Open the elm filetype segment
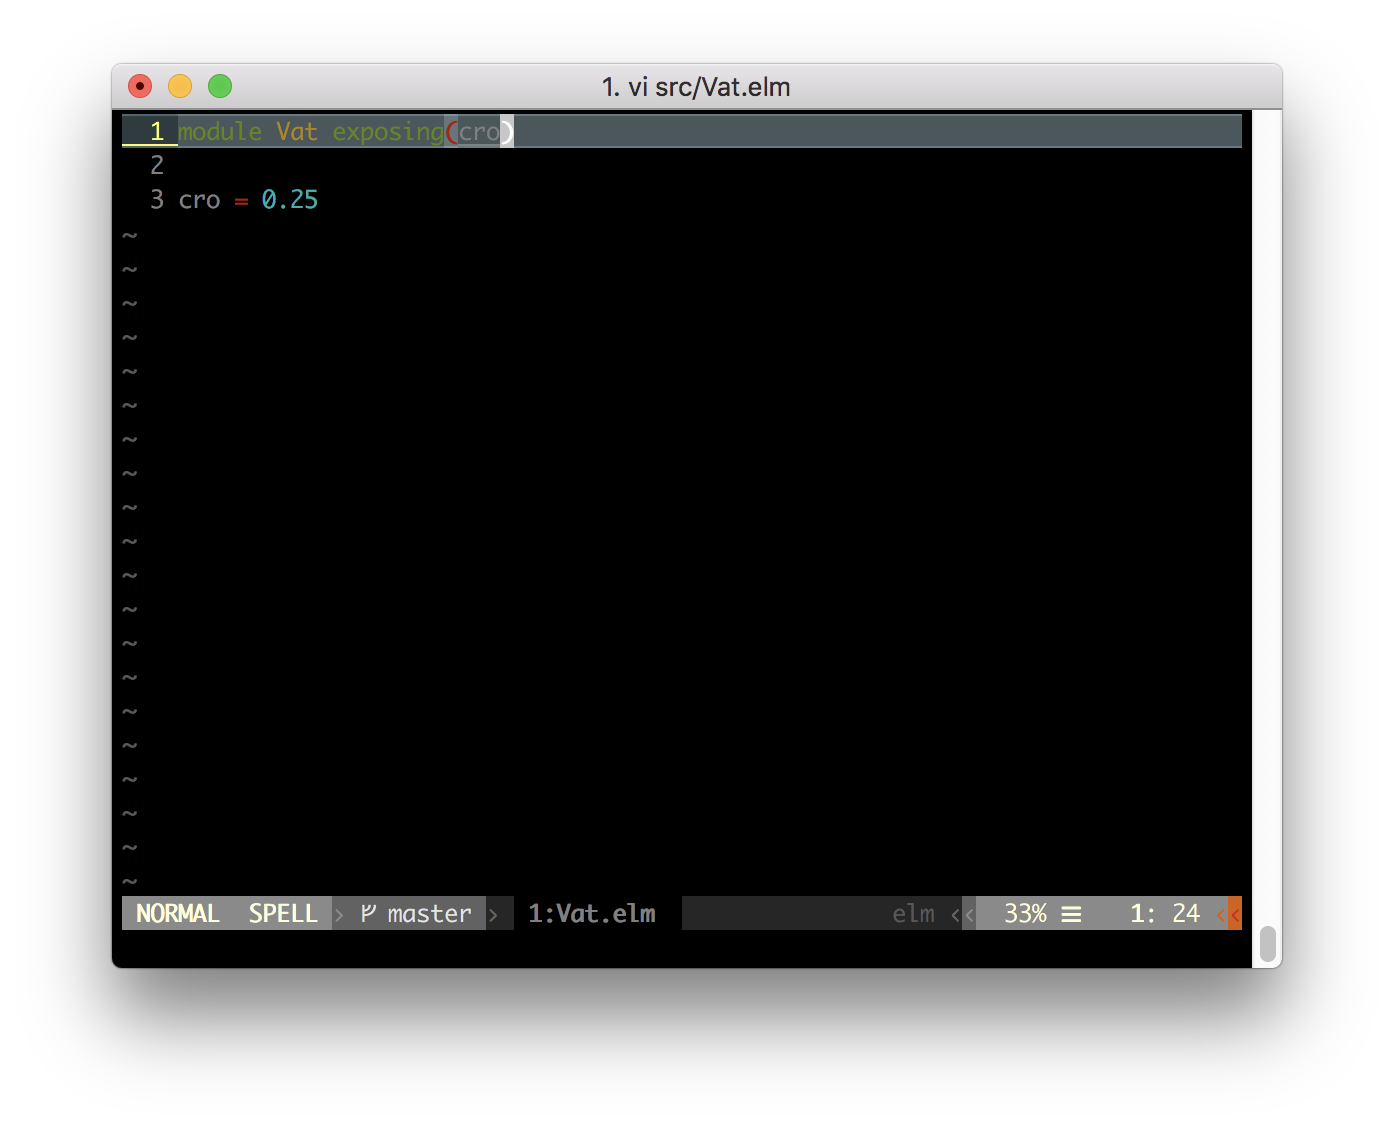Viewport: 1394px width, 1128px height. [912, 913]
